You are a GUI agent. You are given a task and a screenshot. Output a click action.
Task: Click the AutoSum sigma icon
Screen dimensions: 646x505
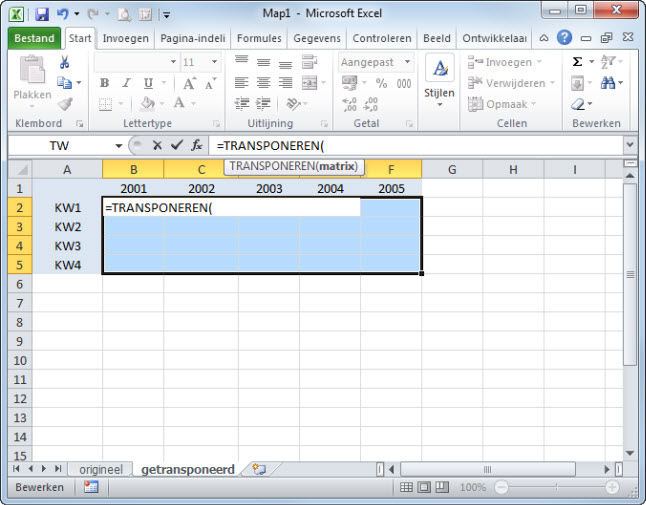click(x=578, y=62)
